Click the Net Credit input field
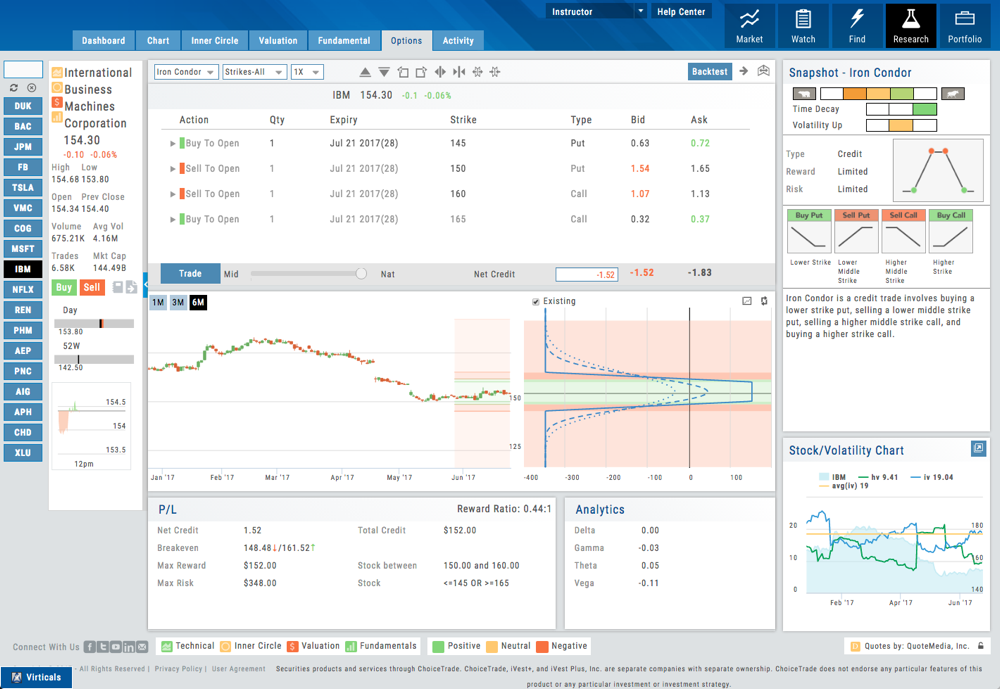The height and width of the screenshot is (689, 1000). [587, 274]
